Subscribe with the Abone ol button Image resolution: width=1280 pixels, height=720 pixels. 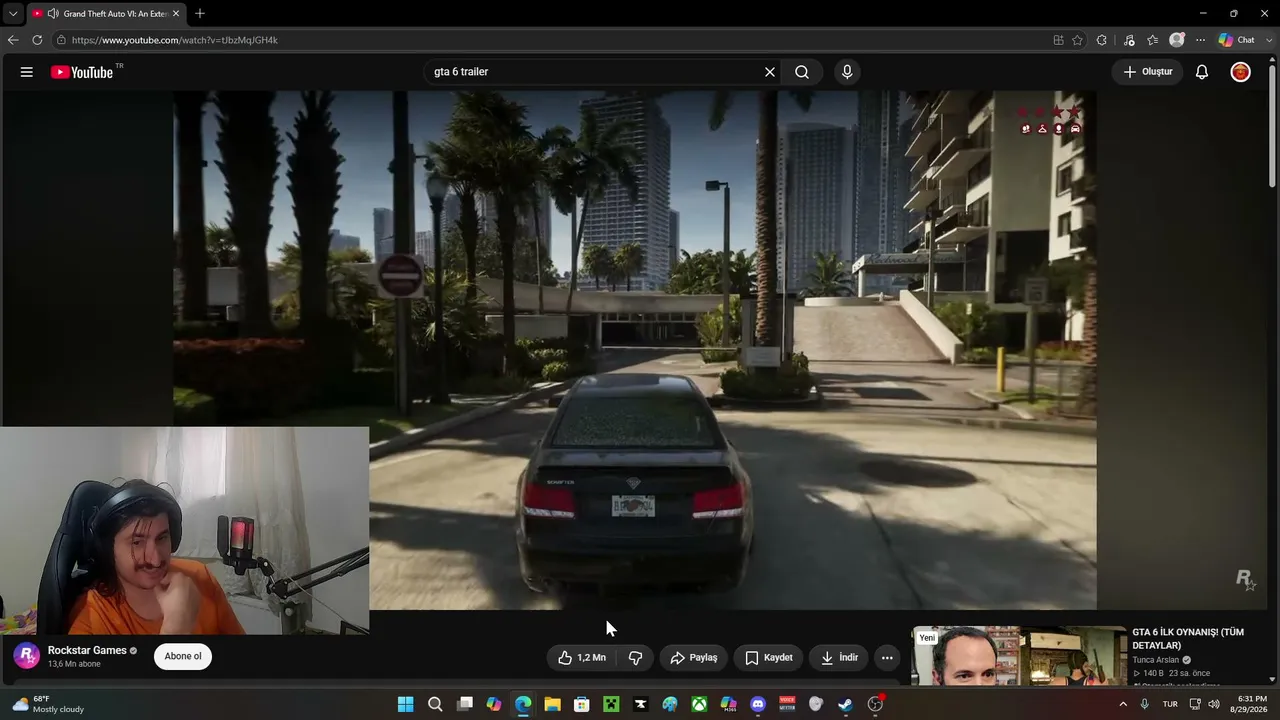tap(183, 656)
